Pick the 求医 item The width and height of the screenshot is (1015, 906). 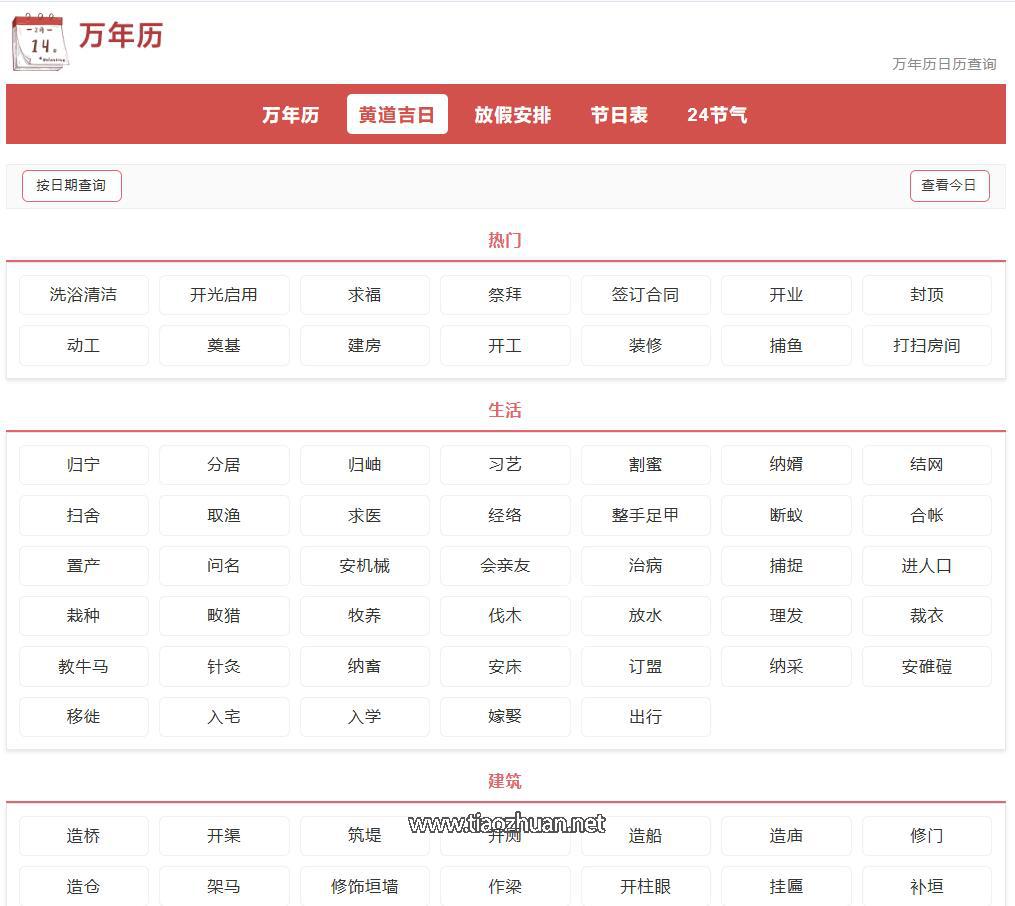click(364, 515)
